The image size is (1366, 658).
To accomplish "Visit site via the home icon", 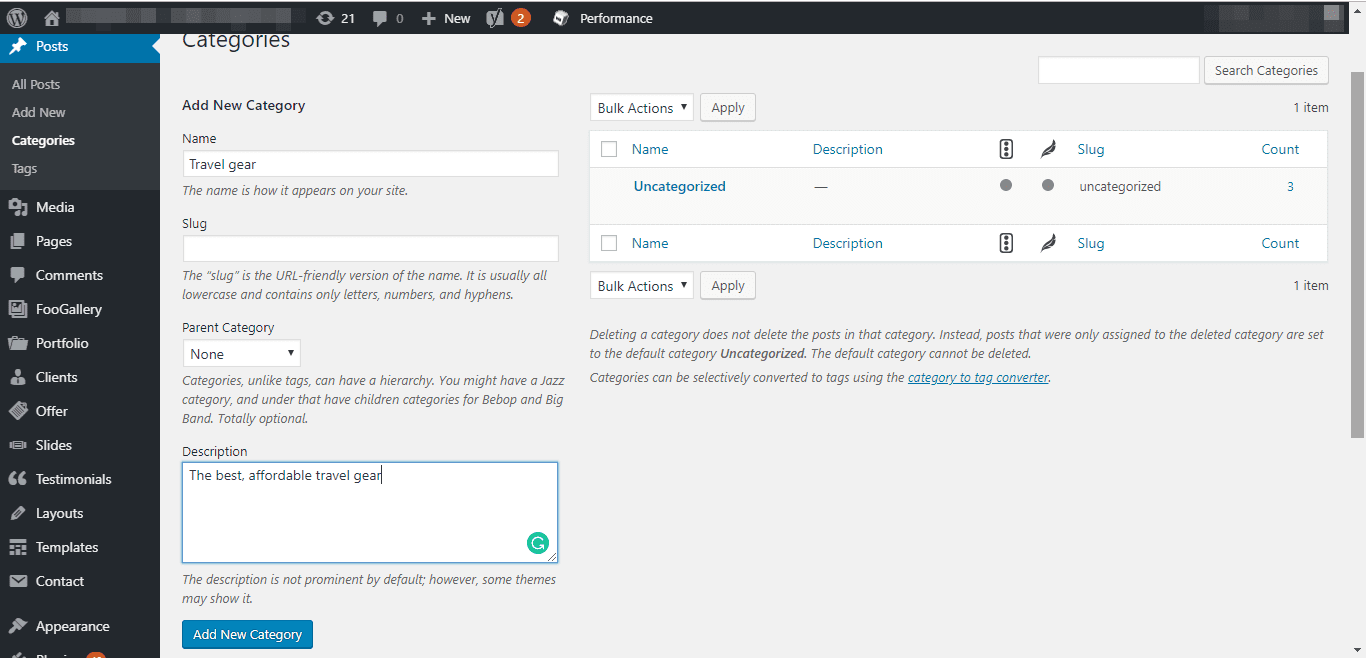I will (52, 18).
